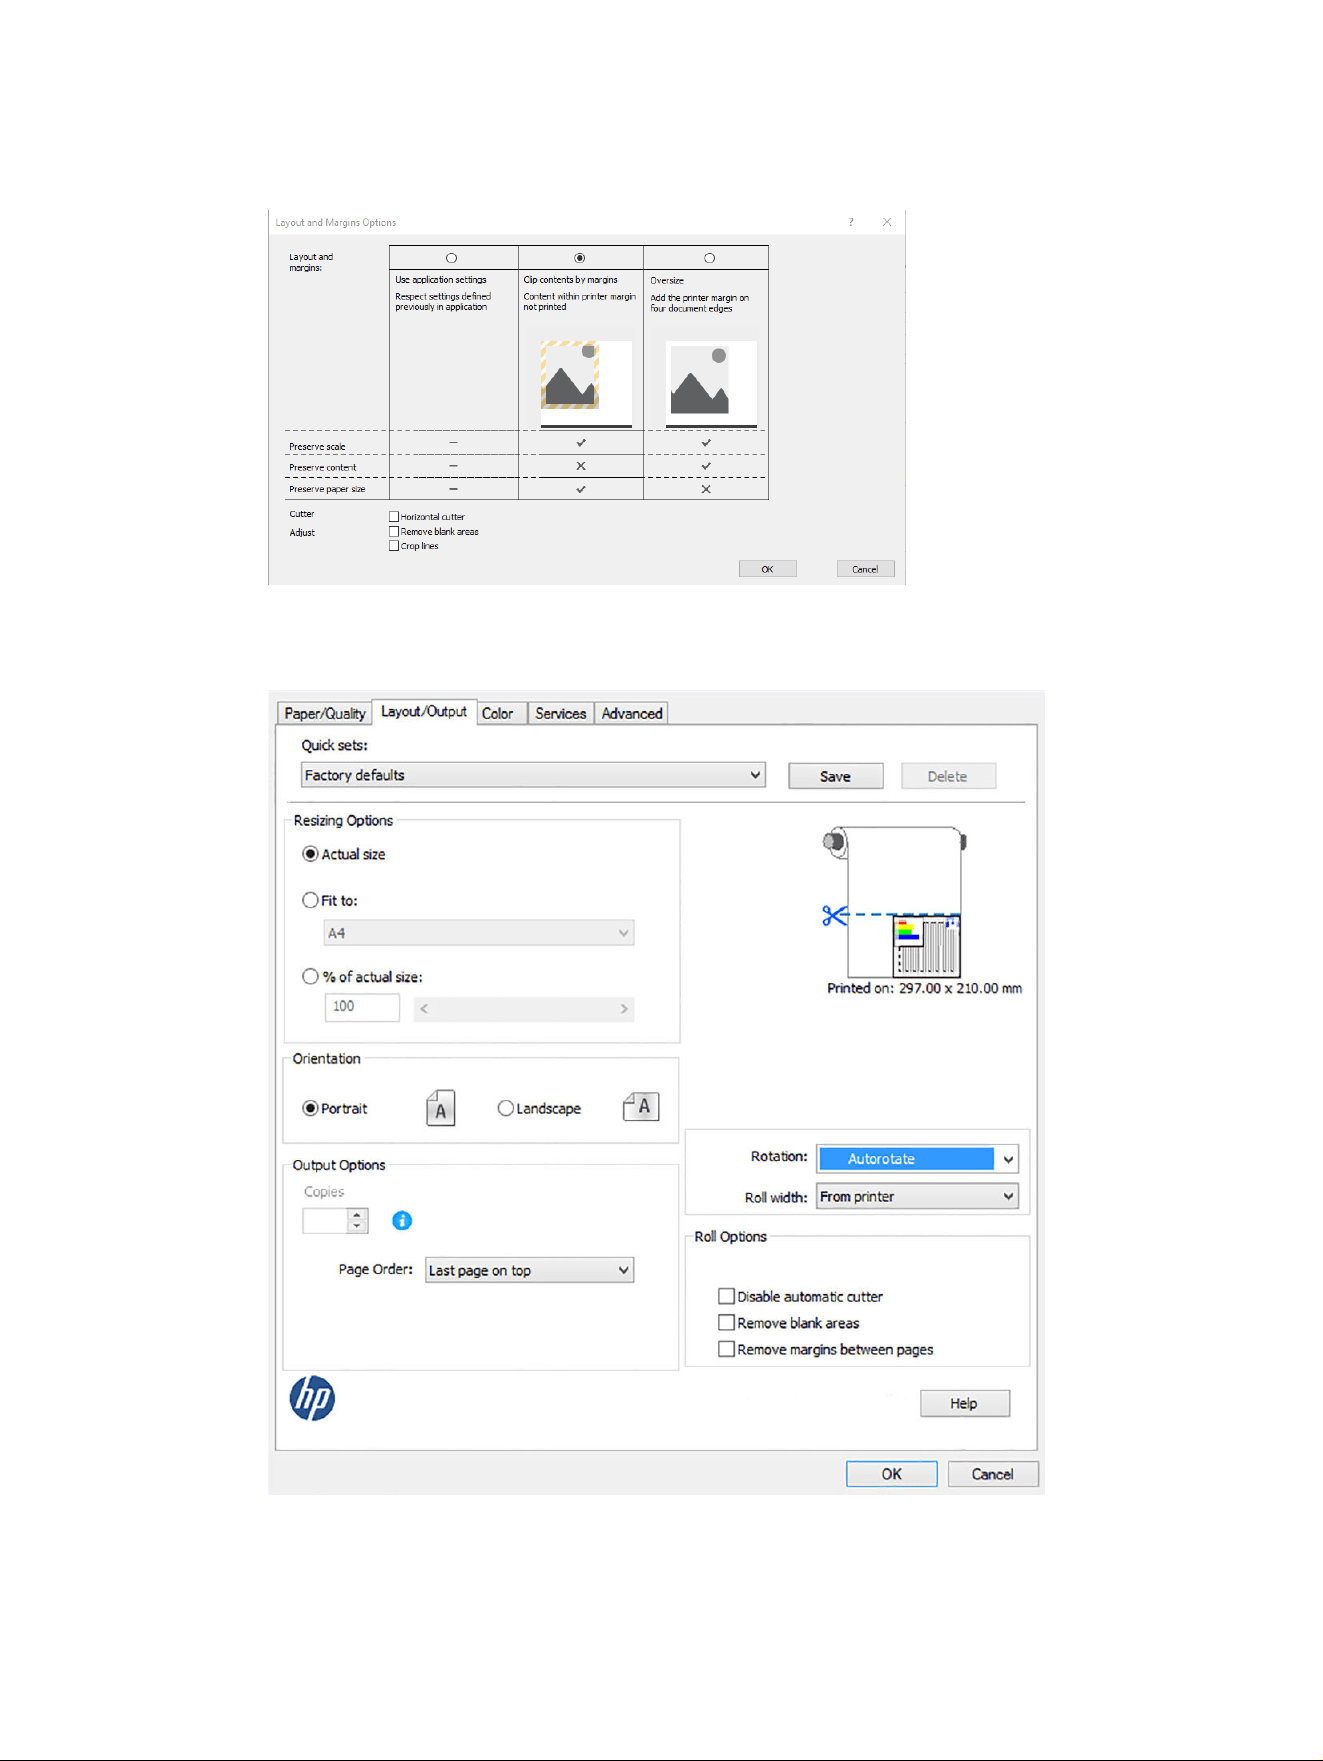Select Use application settings radio button
The width and height of the screenshot is (1323, 1761).
pos(451,258)
